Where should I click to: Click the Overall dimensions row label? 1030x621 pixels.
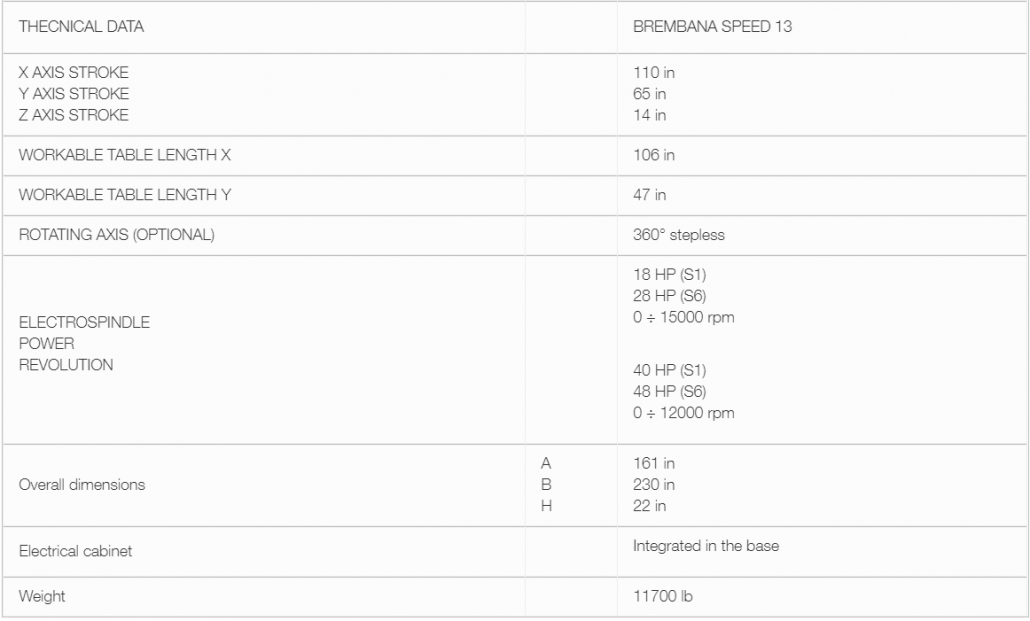[x=82, y=485]
